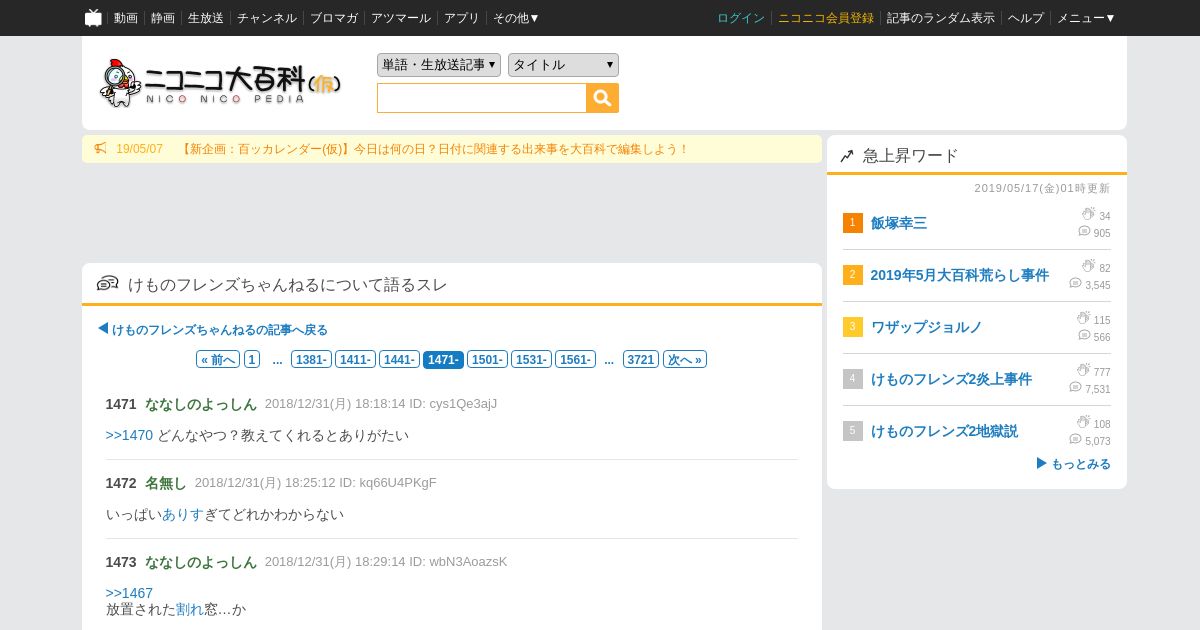Screen dimensions: 1200x630
Task: Go to pagination page 1
Action: pyautogui.click(x=252, y=359)
